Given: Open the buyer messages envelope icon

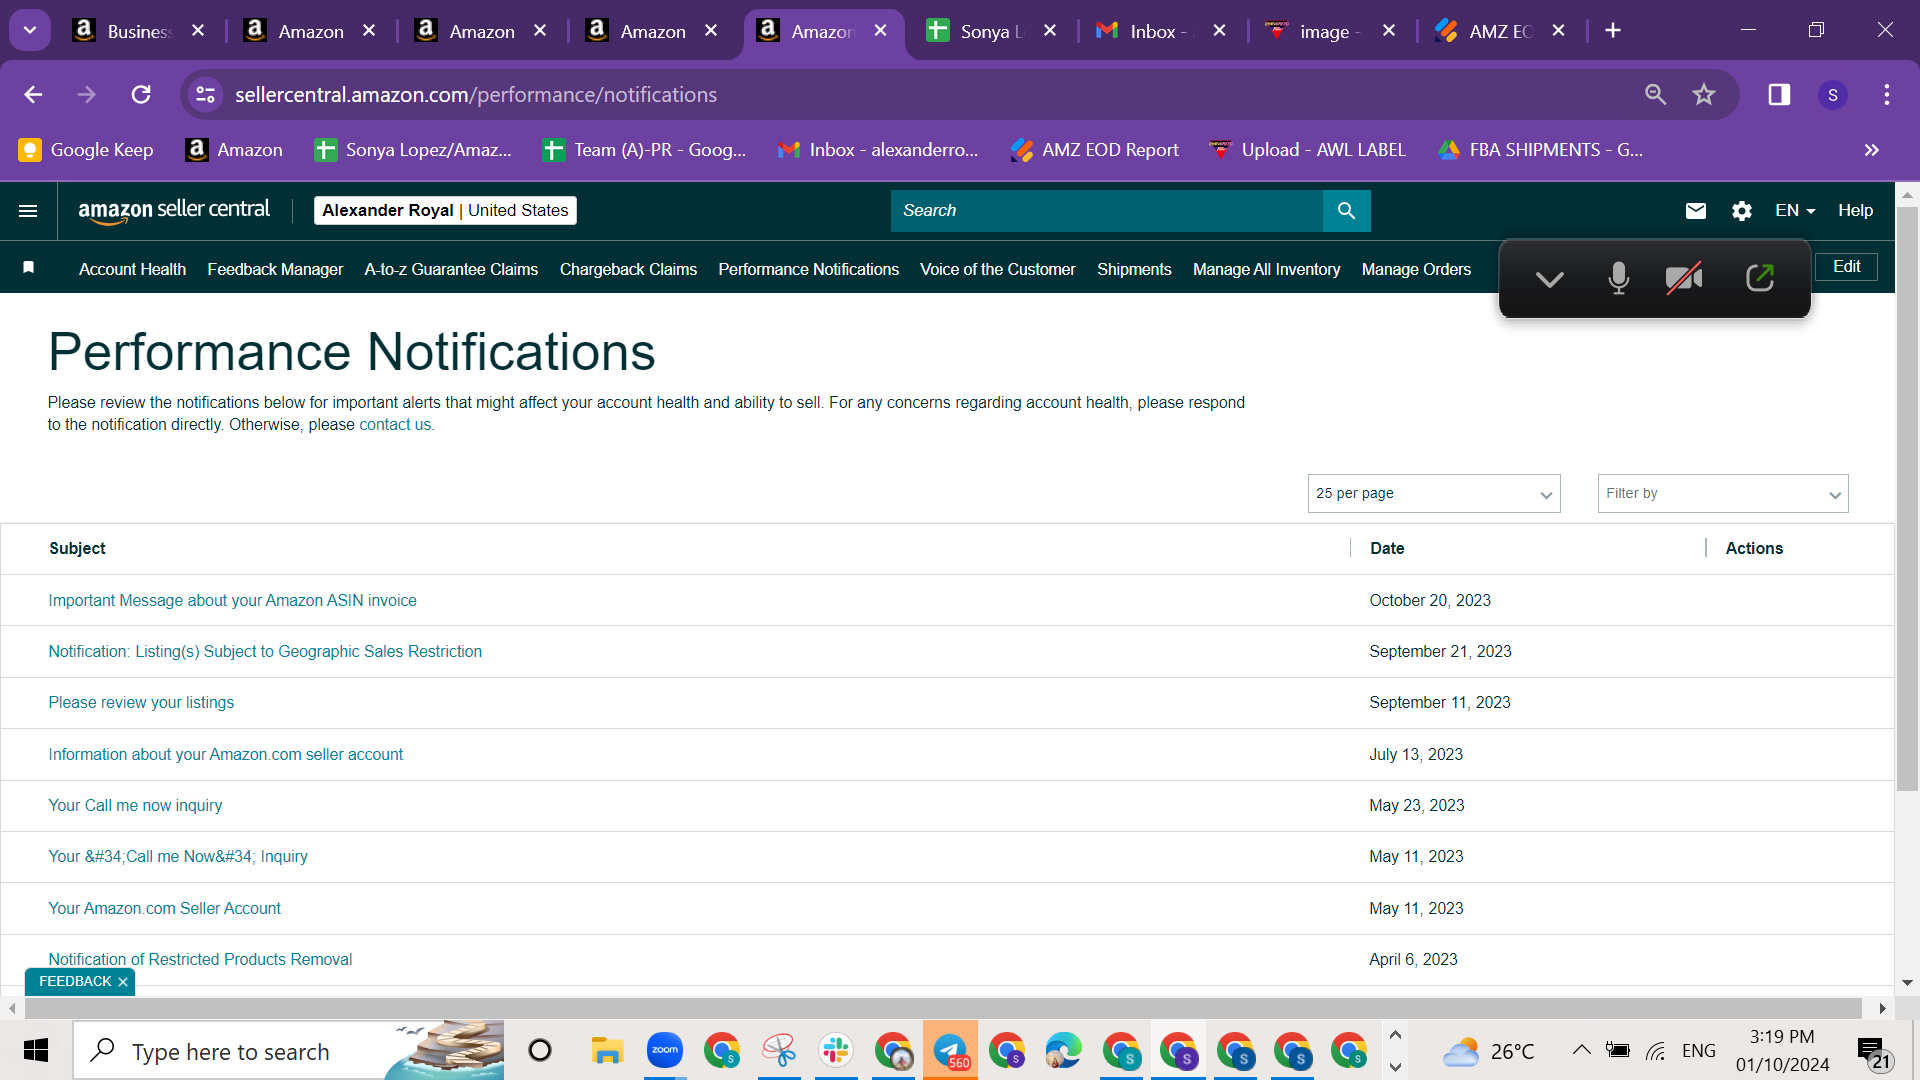Looking at the screenshot, I should click(1696, 211).
